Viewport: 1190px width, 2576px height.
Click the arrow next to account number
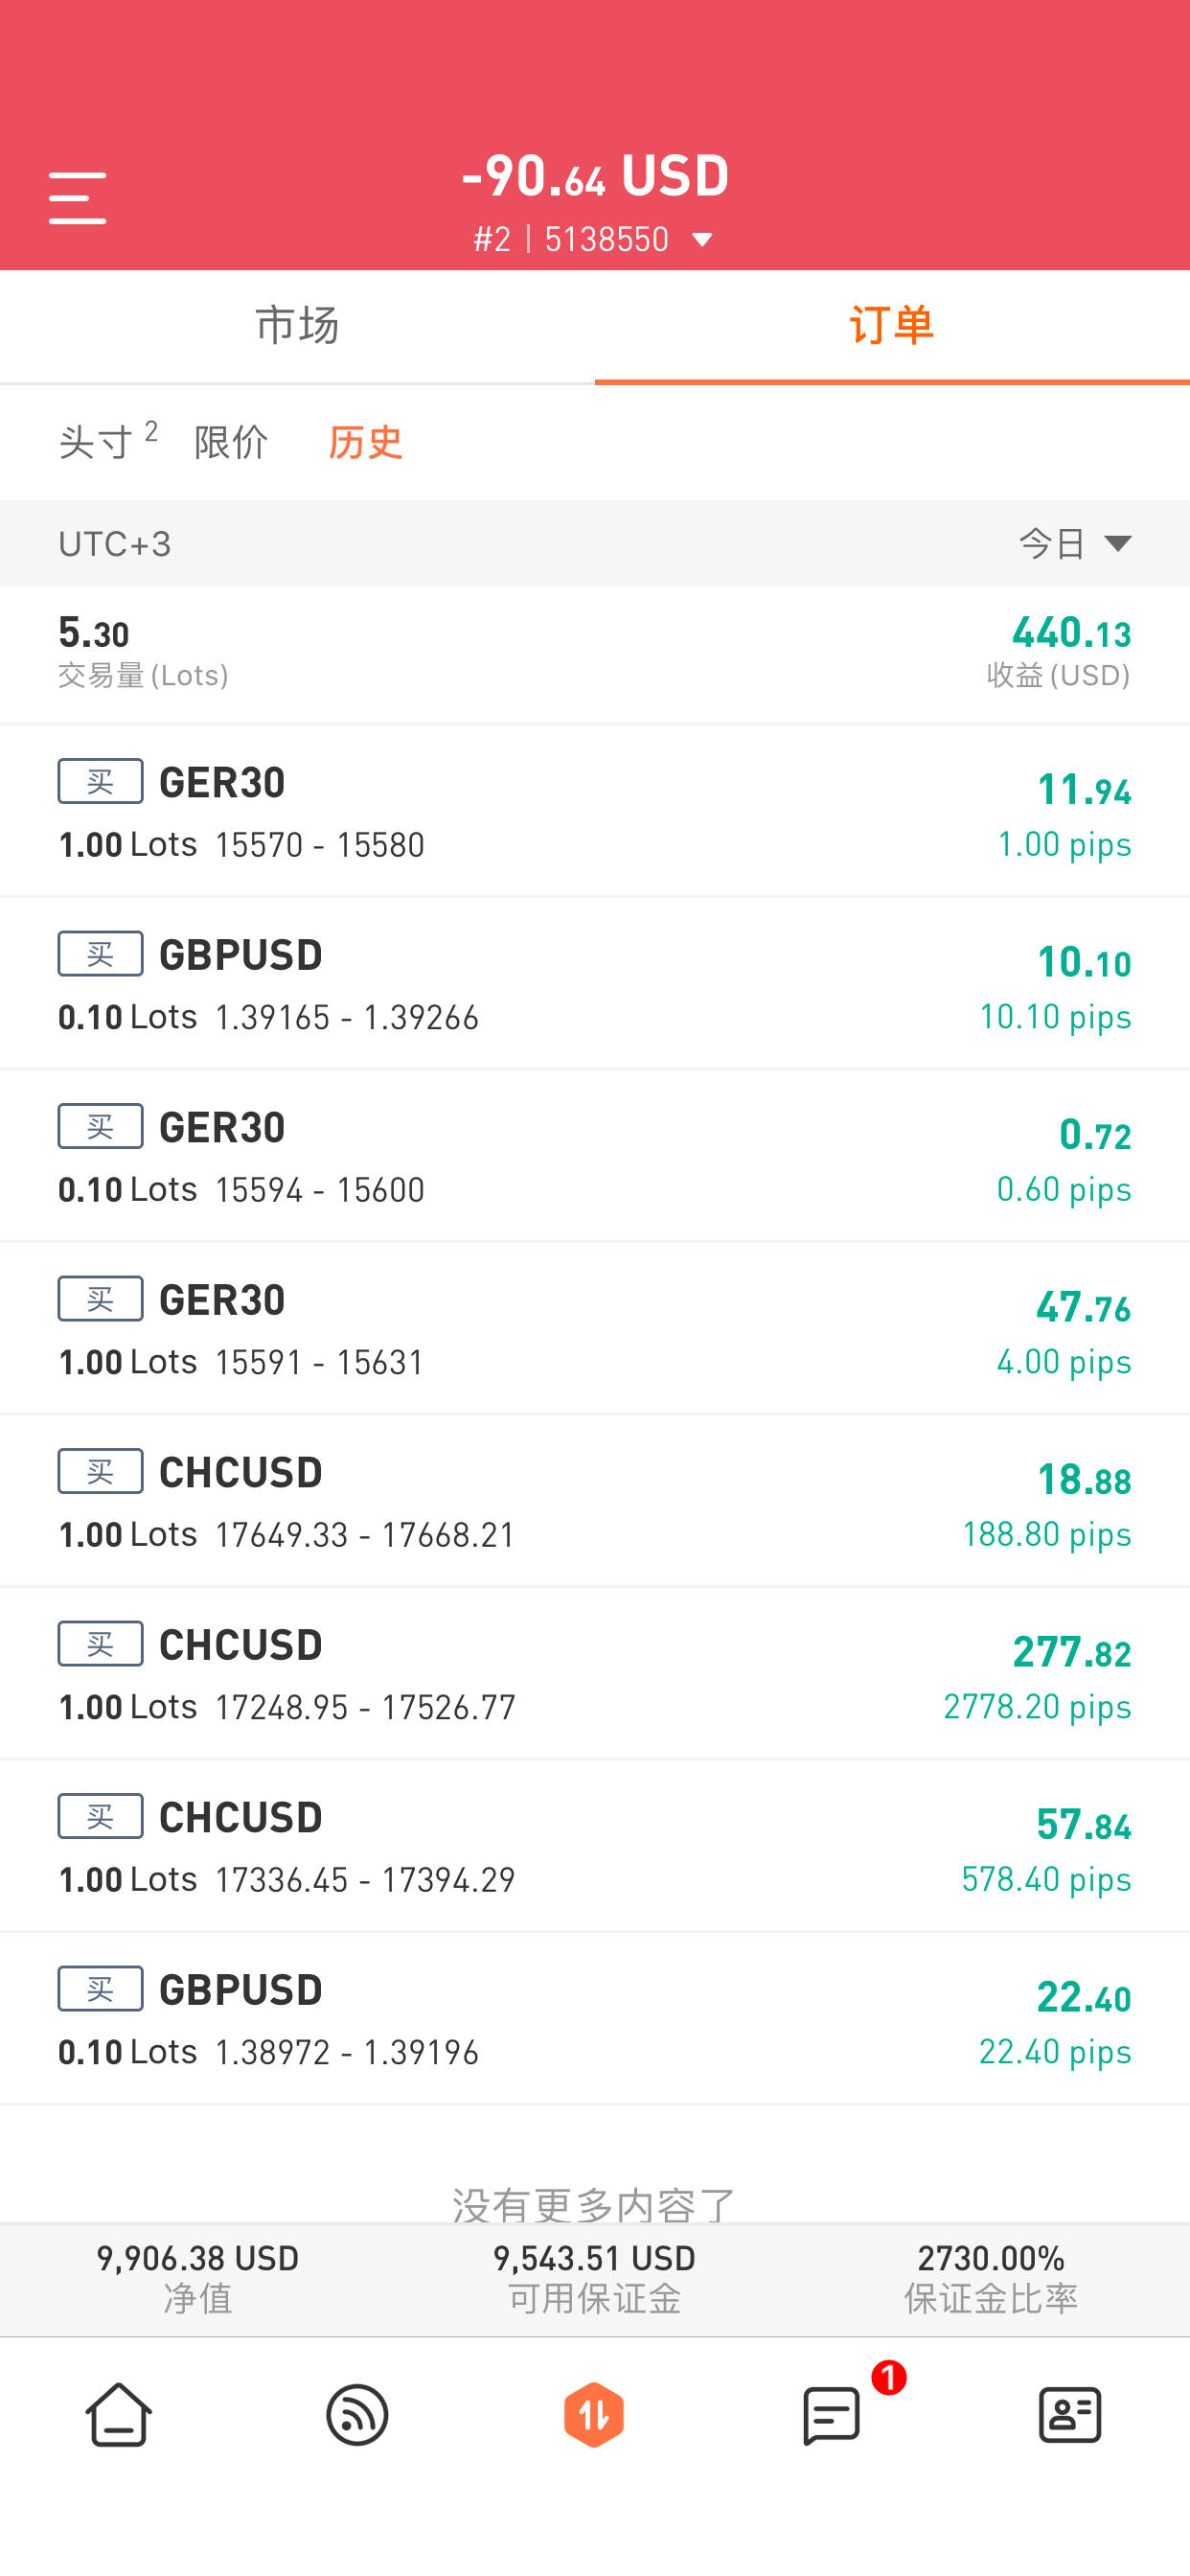click(x=702, y=240)
